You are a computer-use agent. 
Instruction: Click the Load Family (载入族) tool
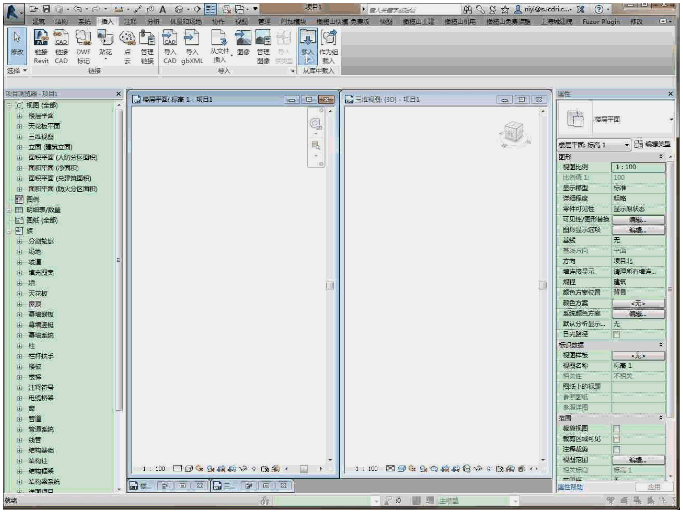point(308,47)
